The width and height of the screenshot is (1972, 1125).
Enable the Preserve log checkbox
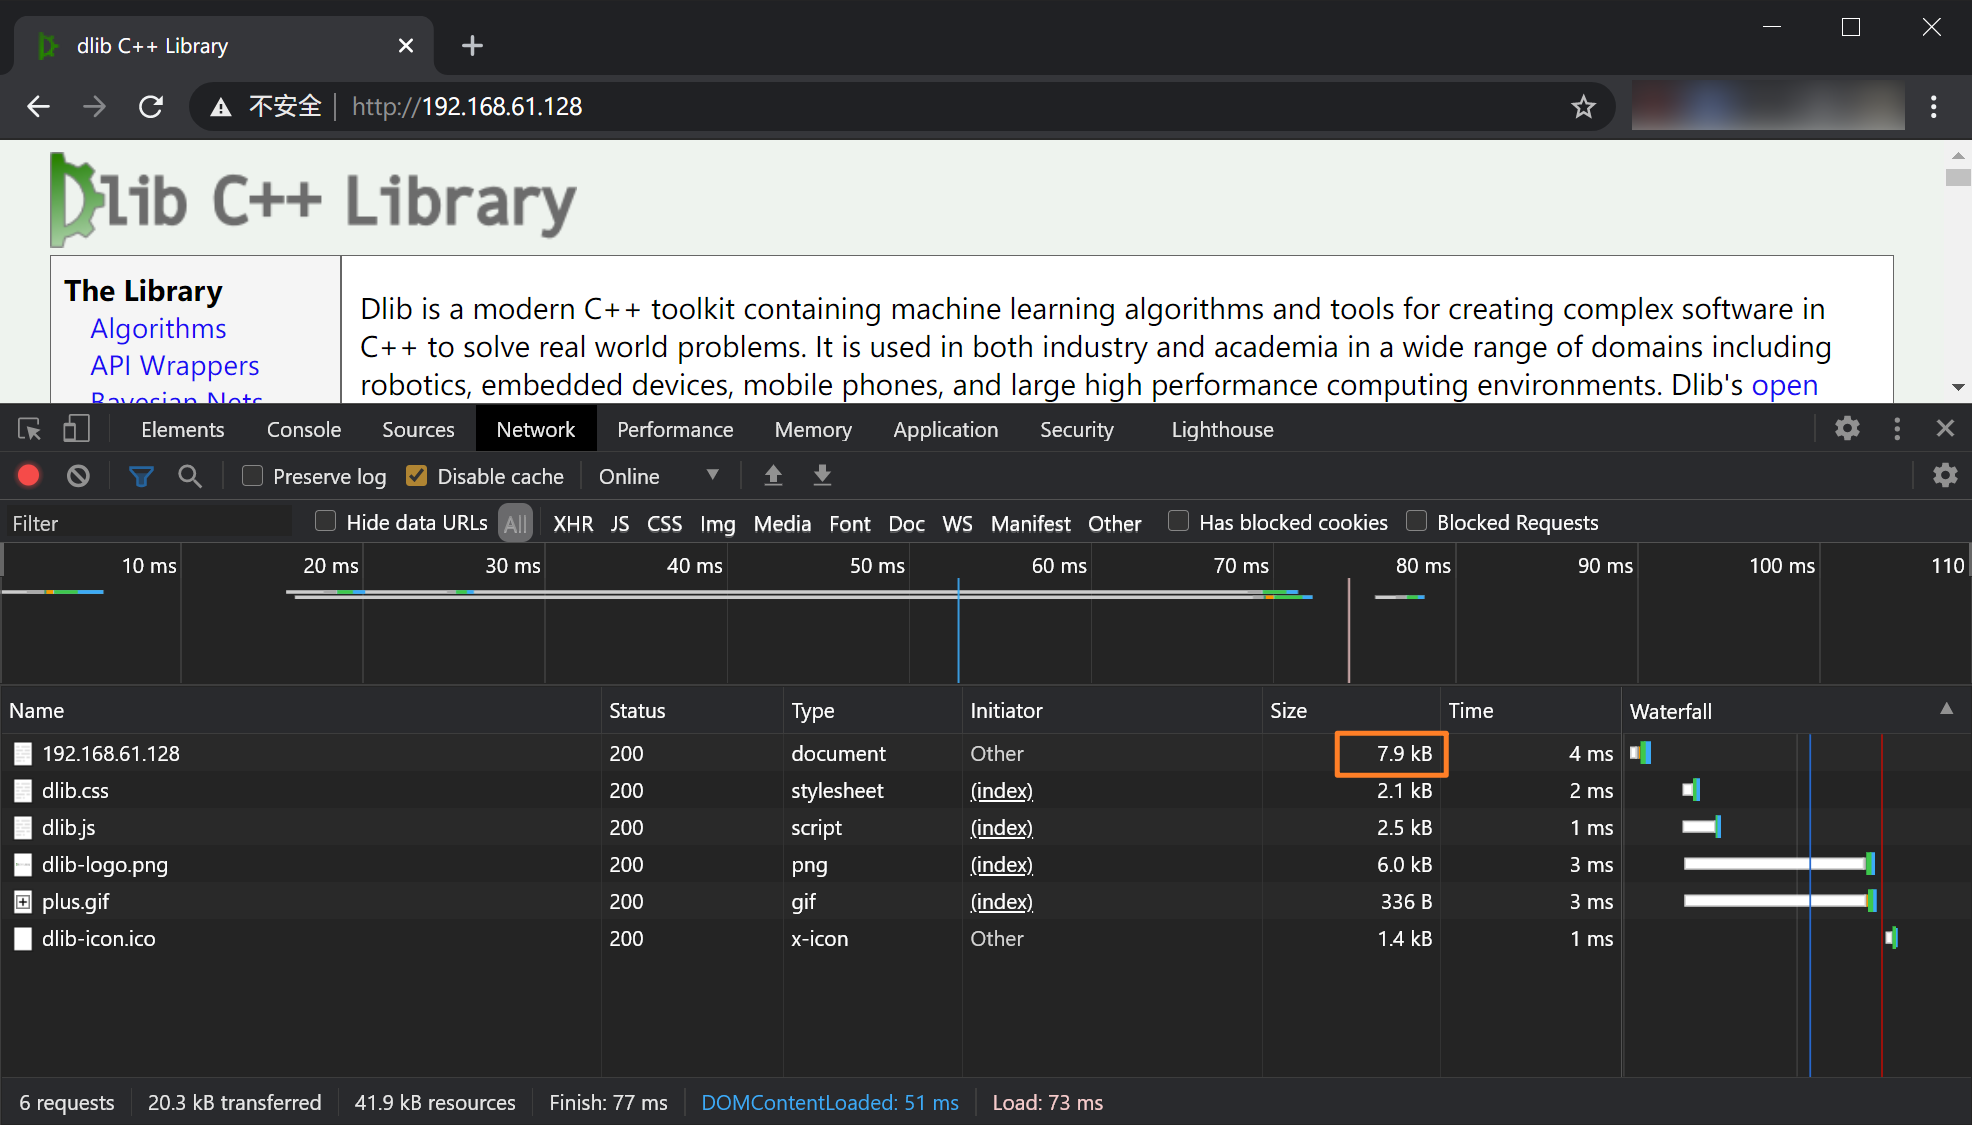(252, 476)
